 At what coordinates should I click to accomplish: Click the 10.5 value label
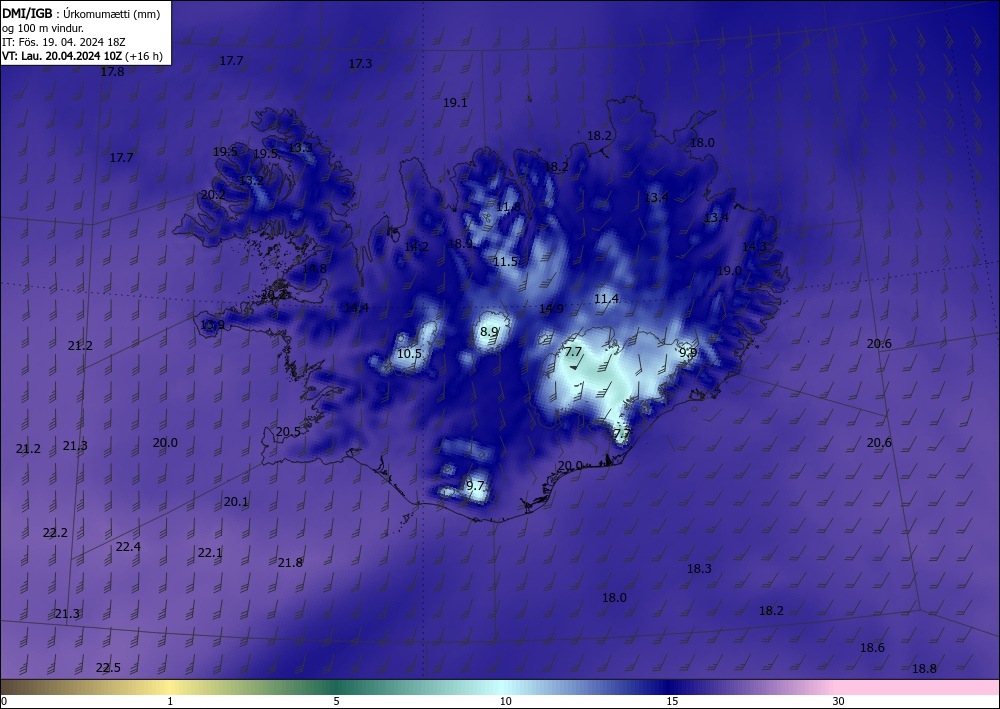(409, 353)
